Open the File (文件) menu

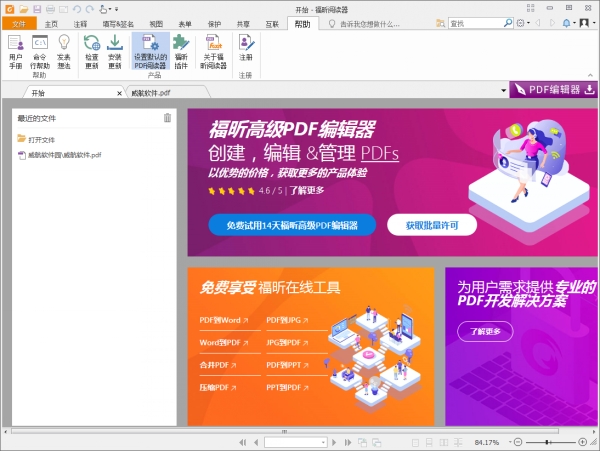pyautogui.click(x=19, y=24)
